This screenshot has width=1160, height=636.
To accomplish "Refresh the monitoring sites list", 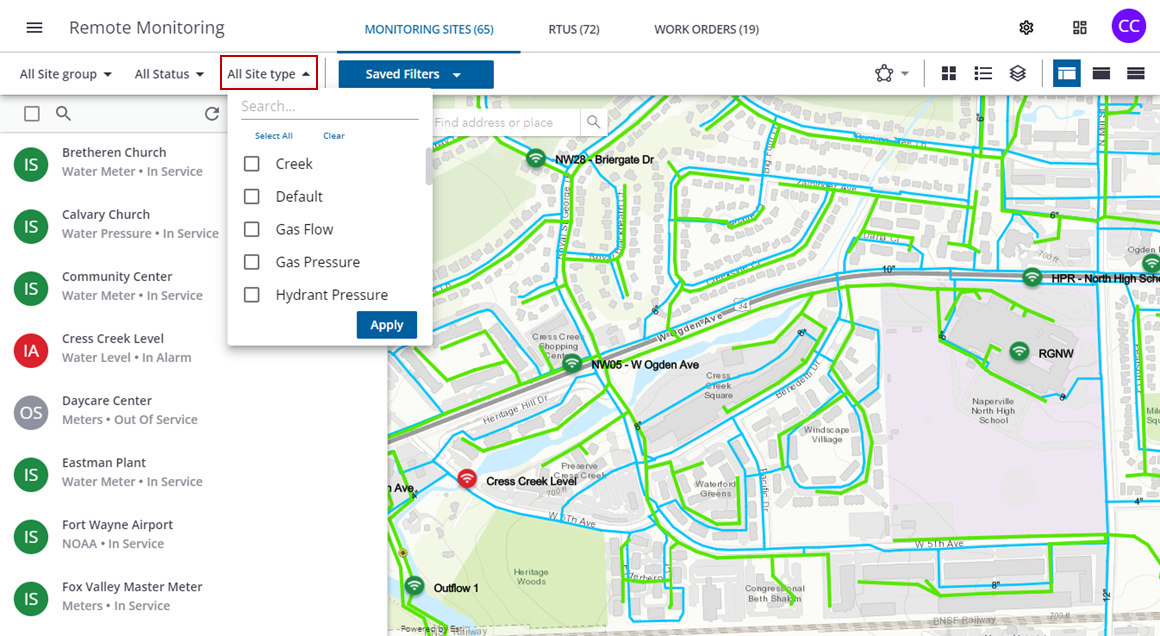I will [212, 113].
